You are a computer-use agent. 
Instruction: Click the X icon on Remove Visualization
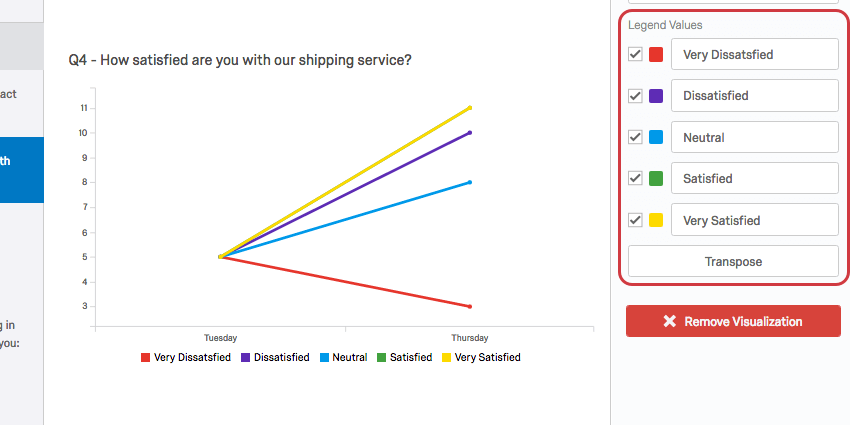coord(670,321)
